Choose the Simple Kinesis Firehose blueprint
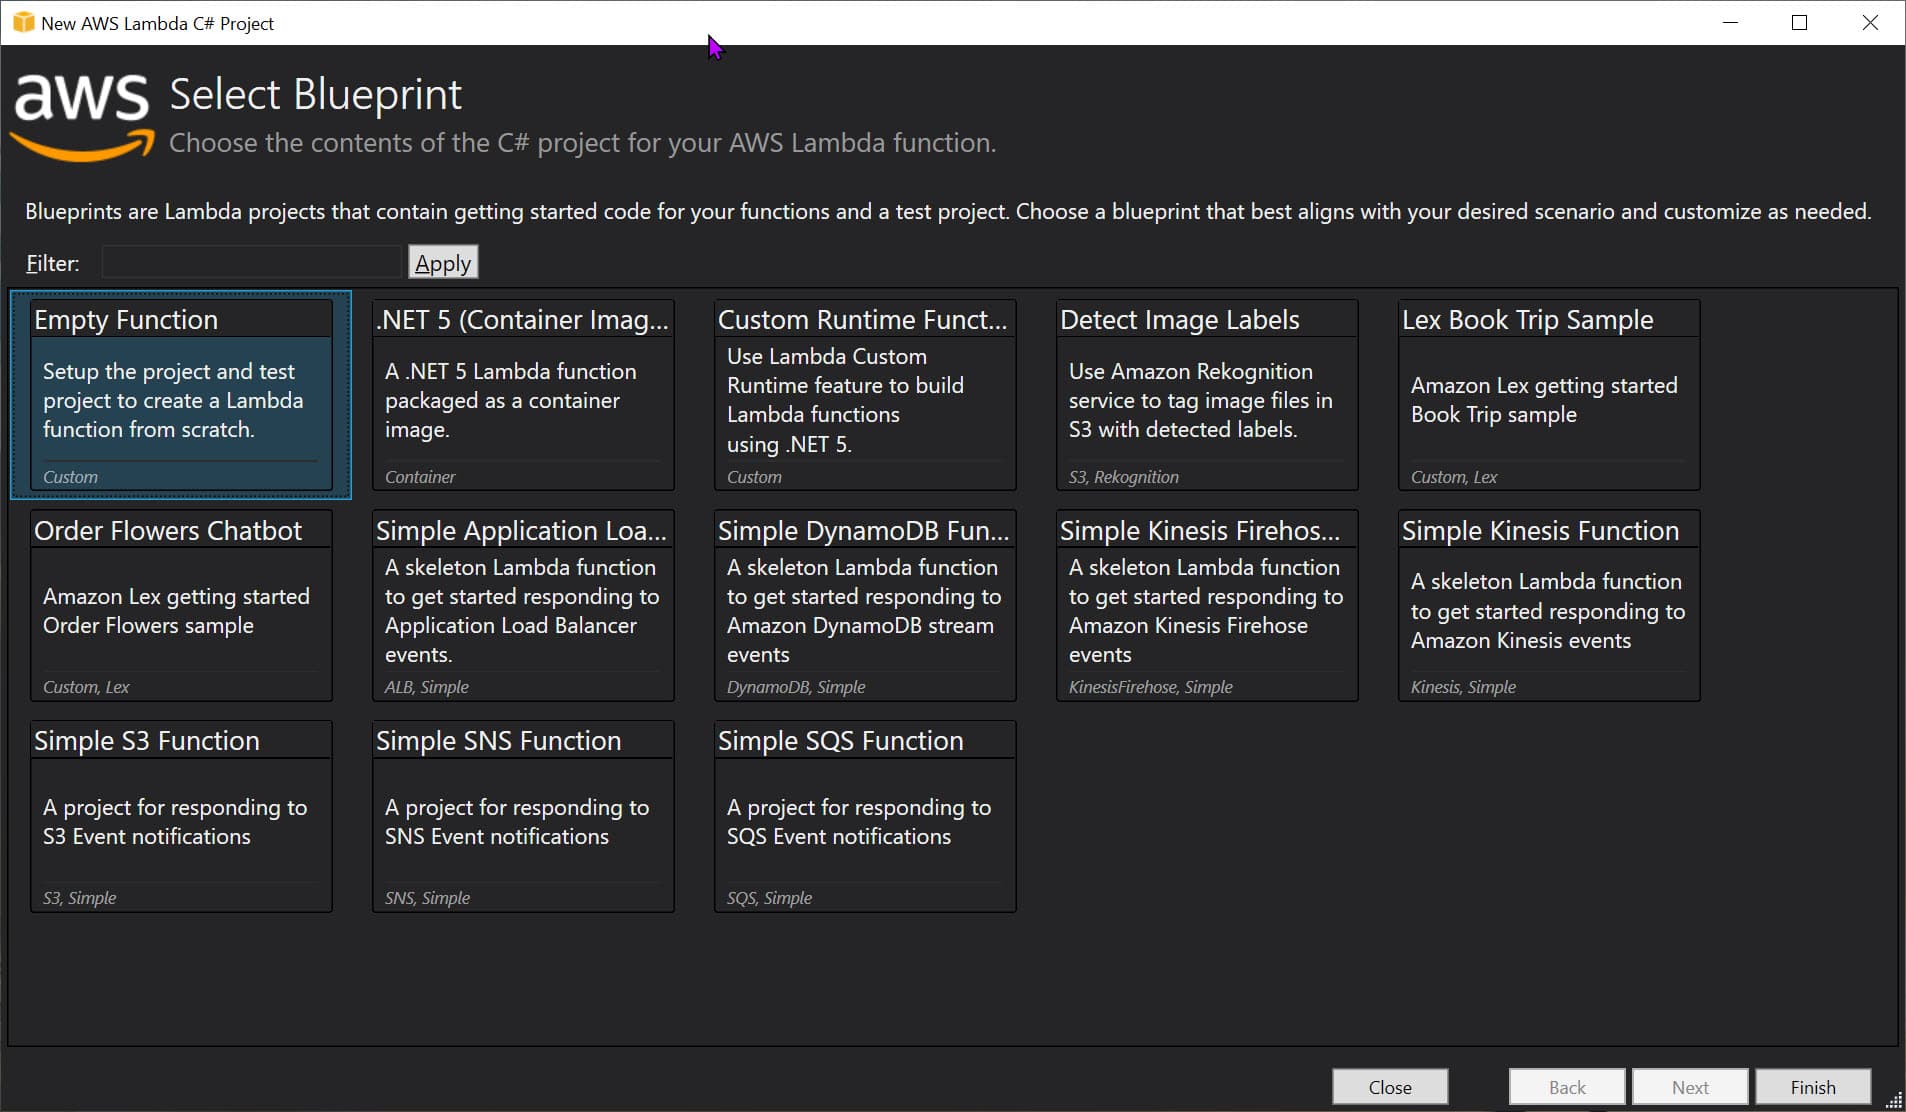 [1207, 606]
